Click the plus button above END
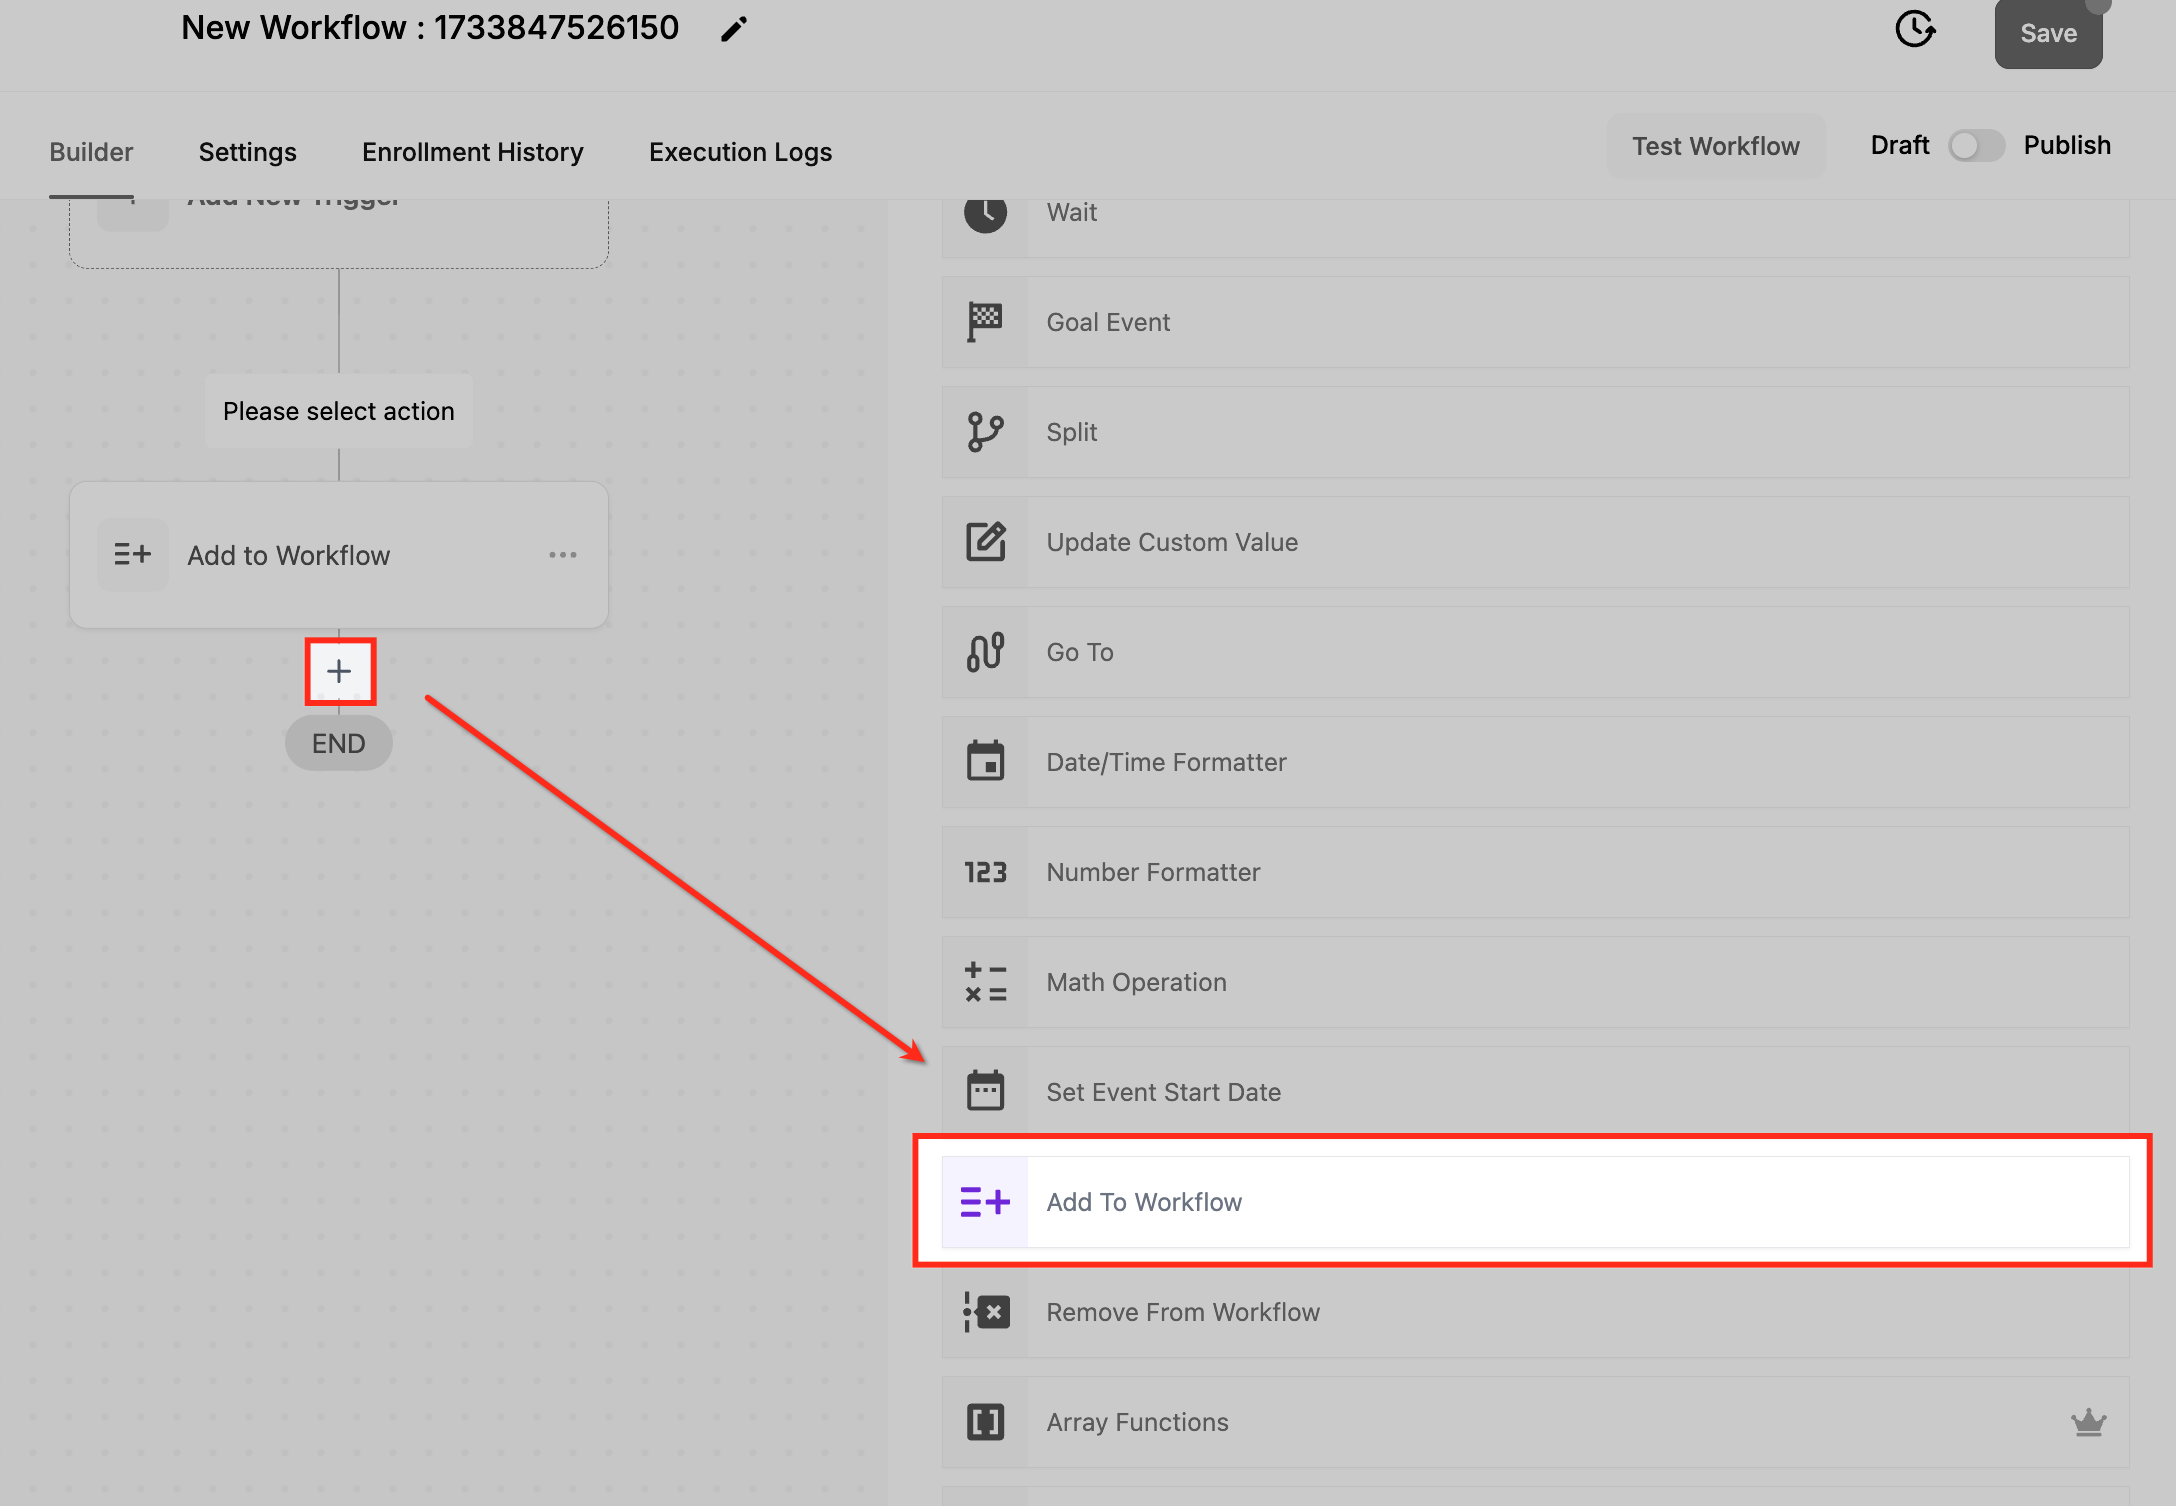This screenshot has width=2176, height=1506. 340,671
